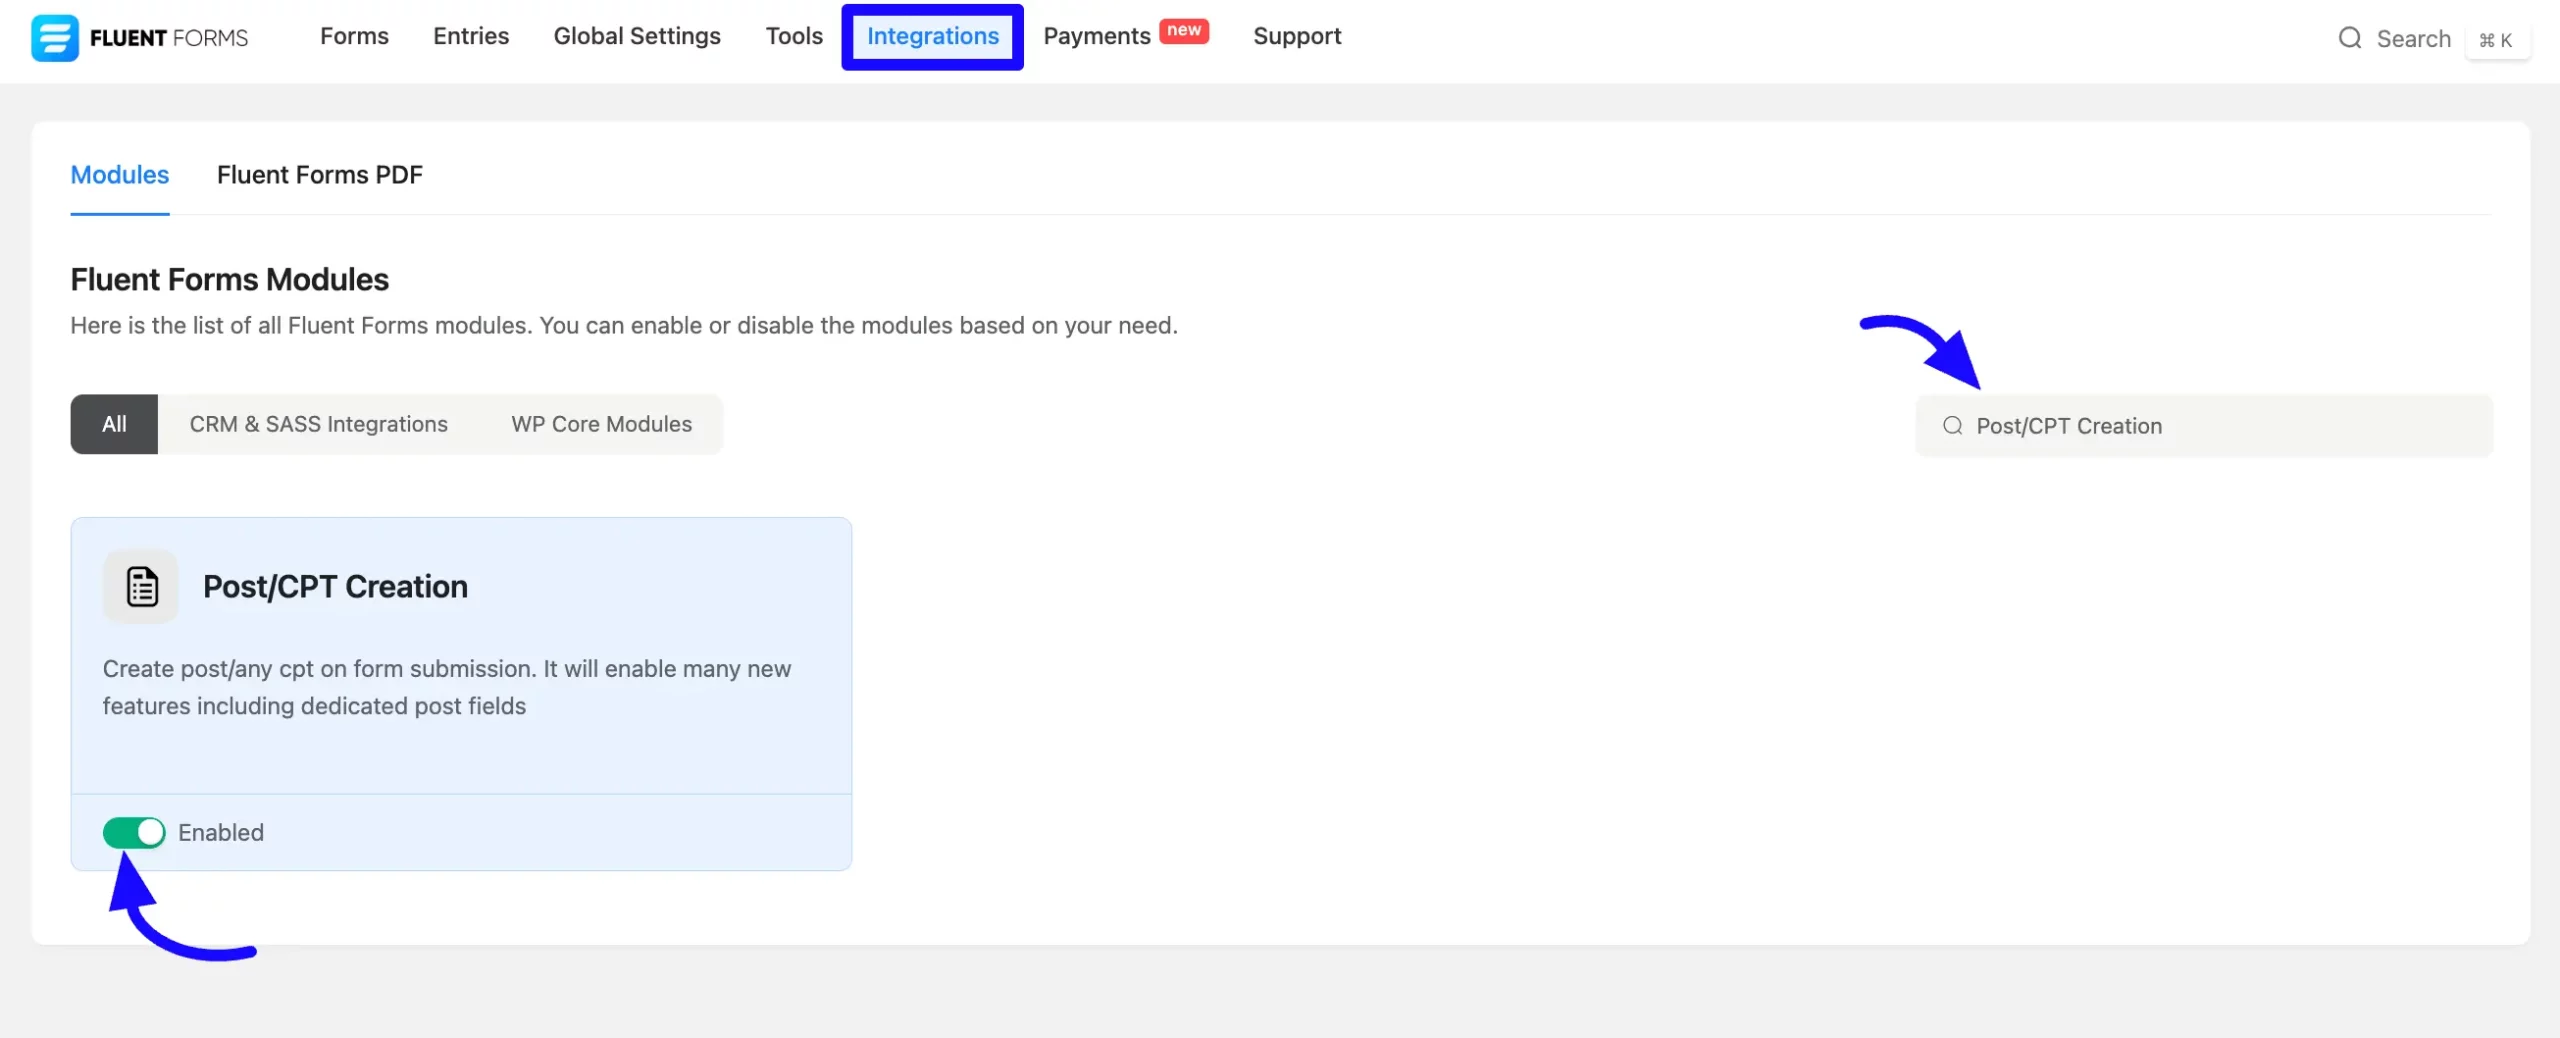Open the Forms menu

tap(354, 36)
